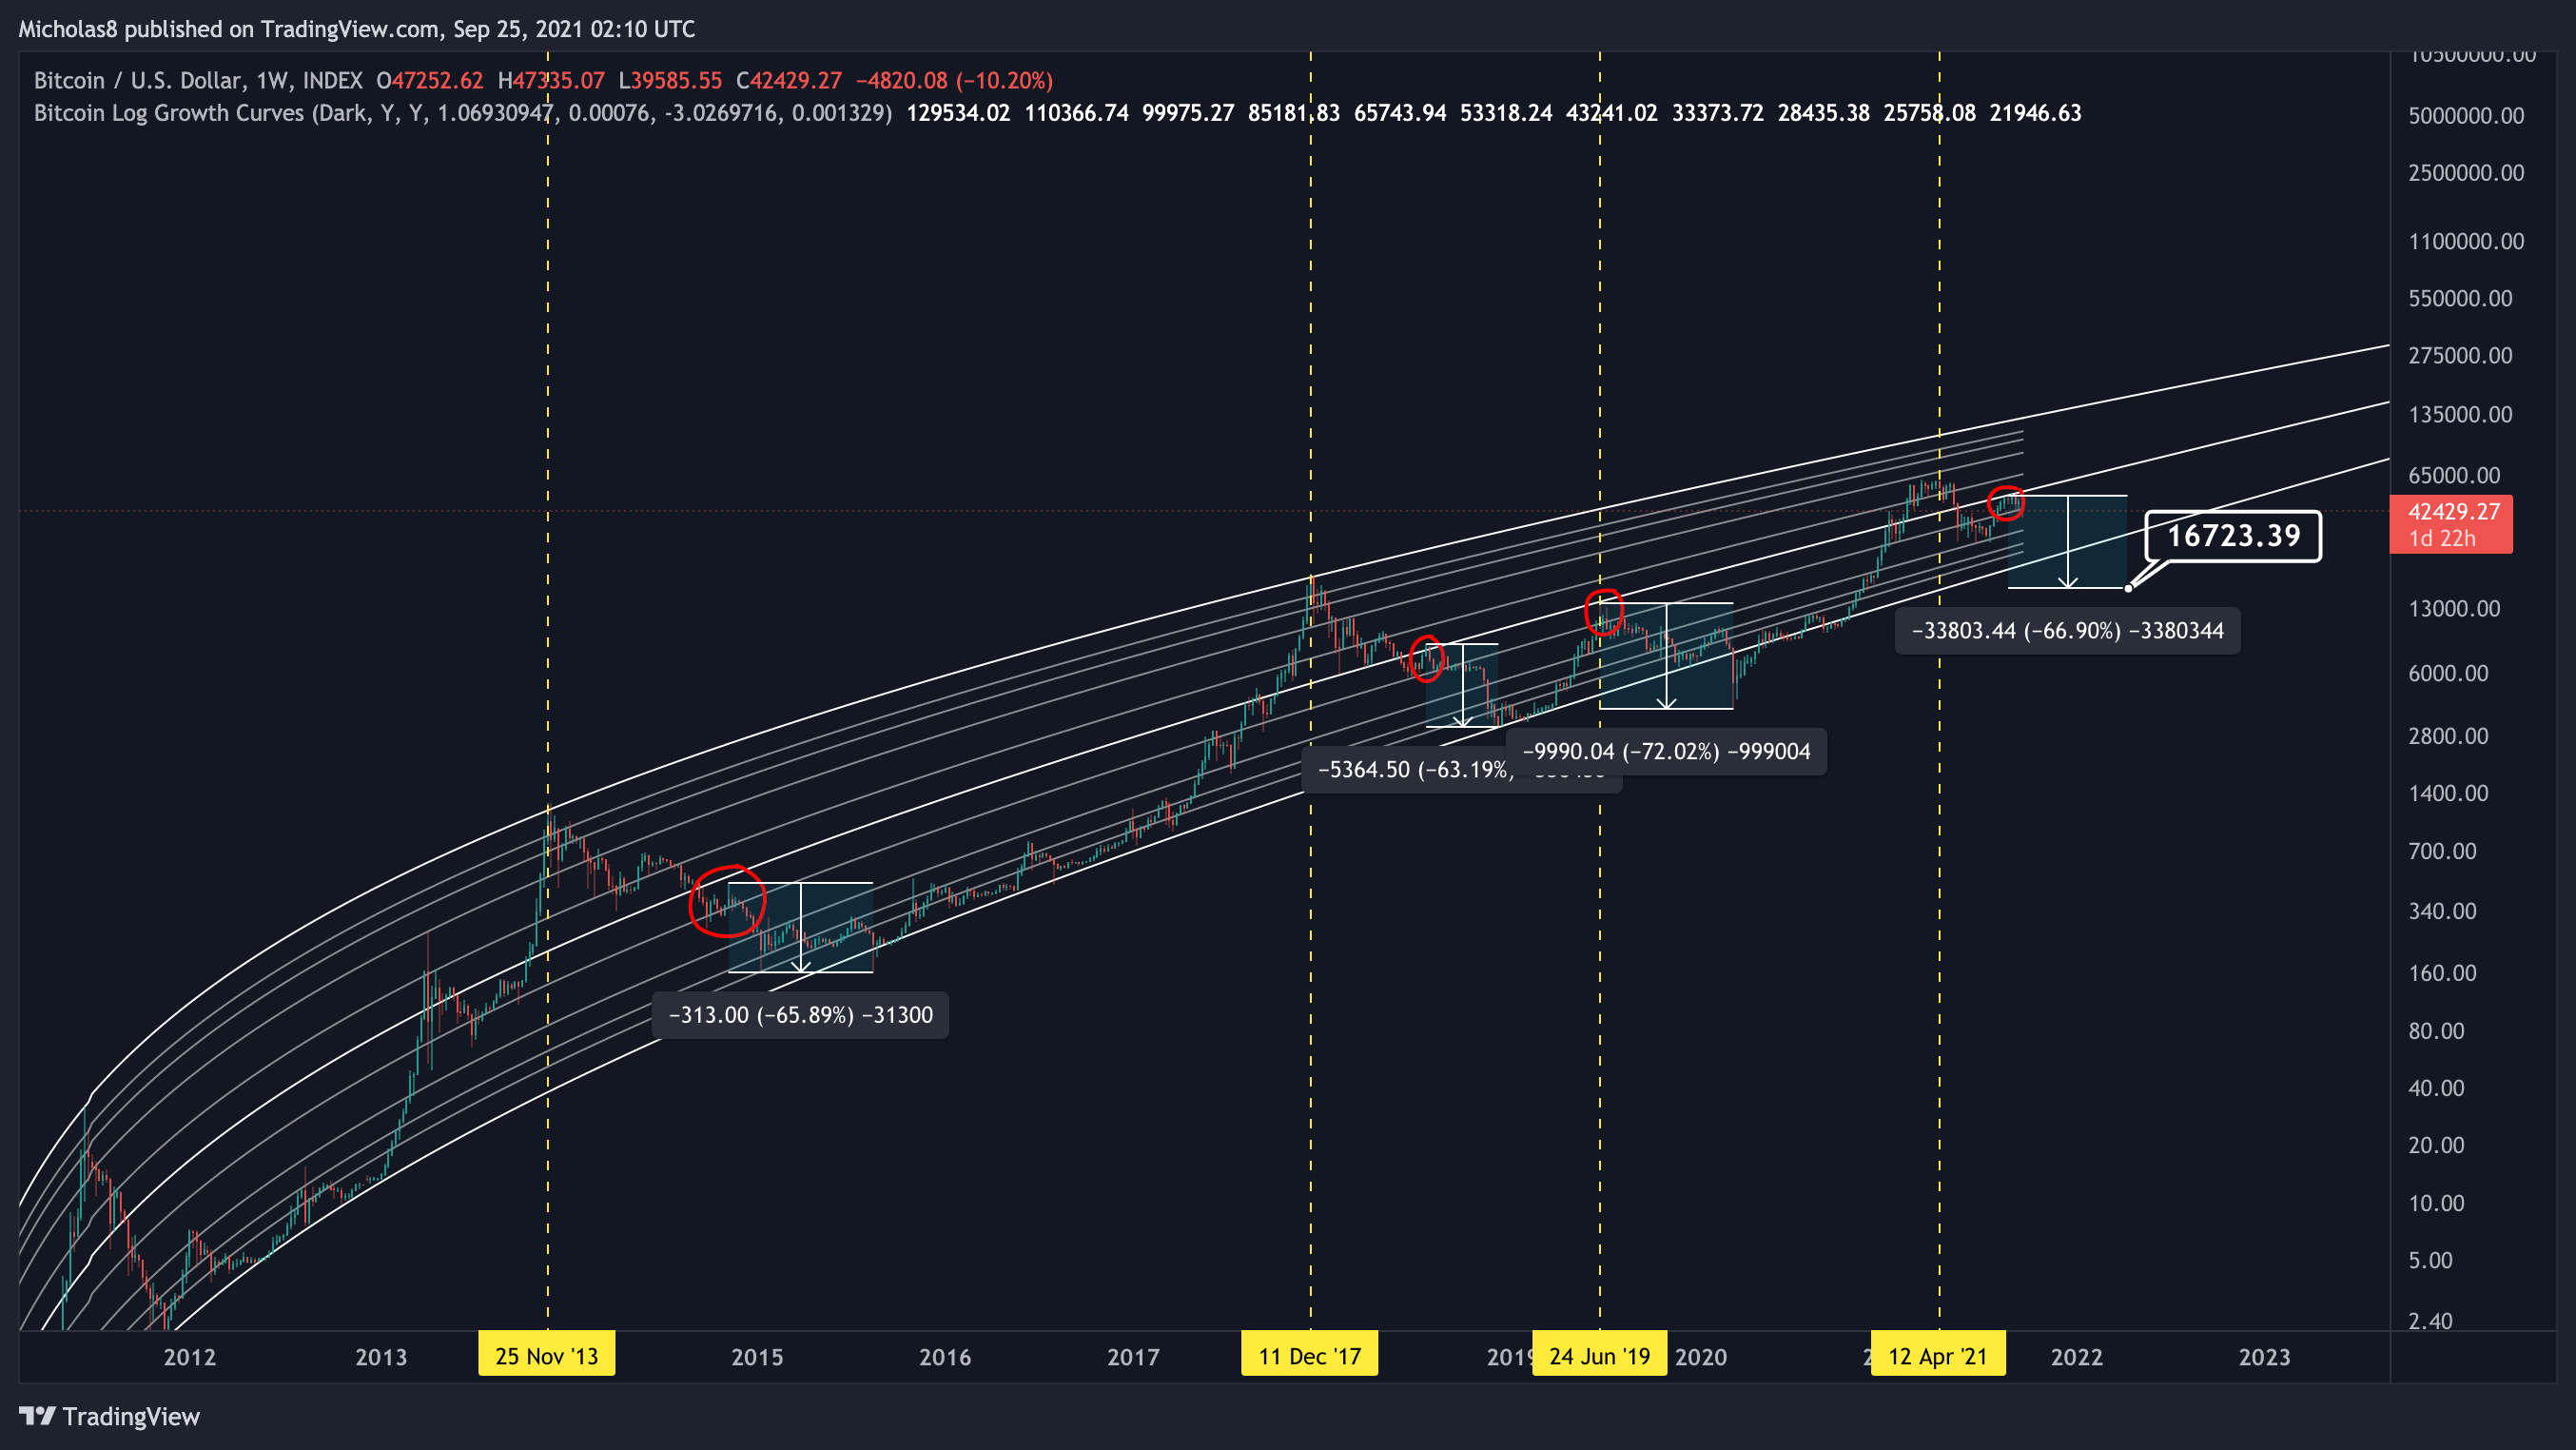Click the Micholas8 published on TradingView.com header
This screenshot has height=1450, width=2576.
click(357, 29)
